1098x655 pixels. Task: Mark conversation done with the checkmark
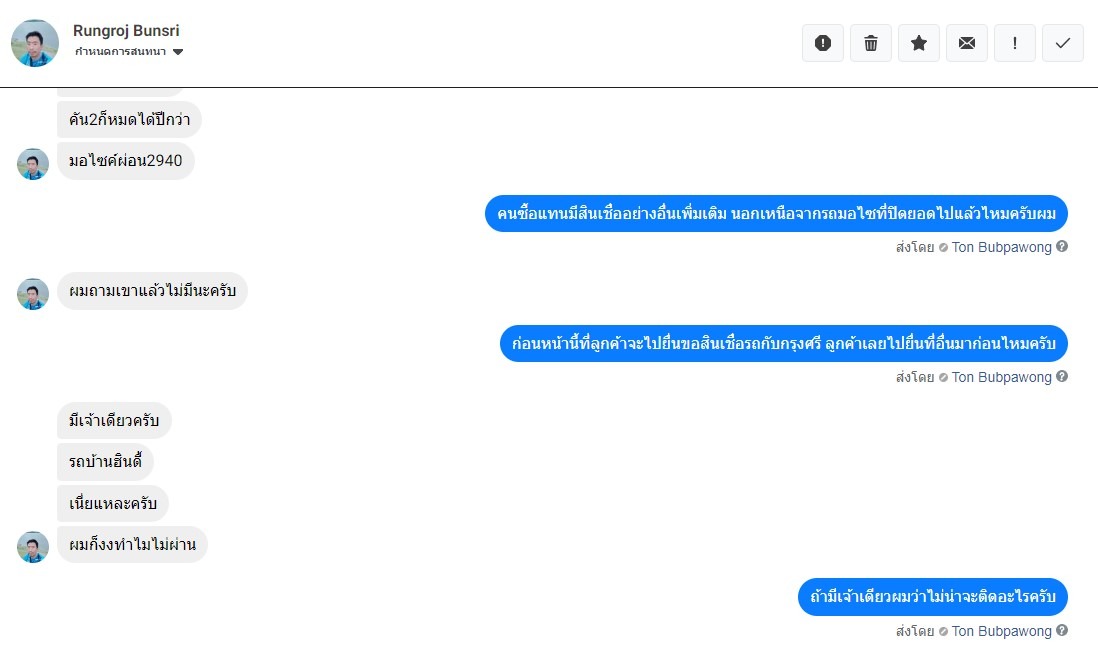click(x=1063, y=43)
